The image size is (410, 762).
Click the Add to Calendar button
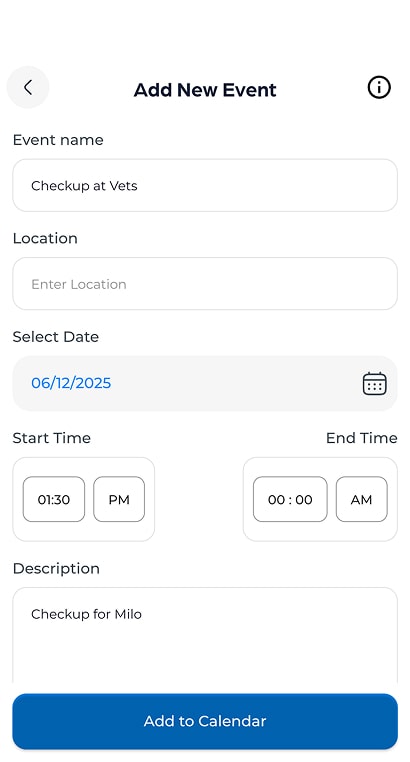(x=205, y=721)
